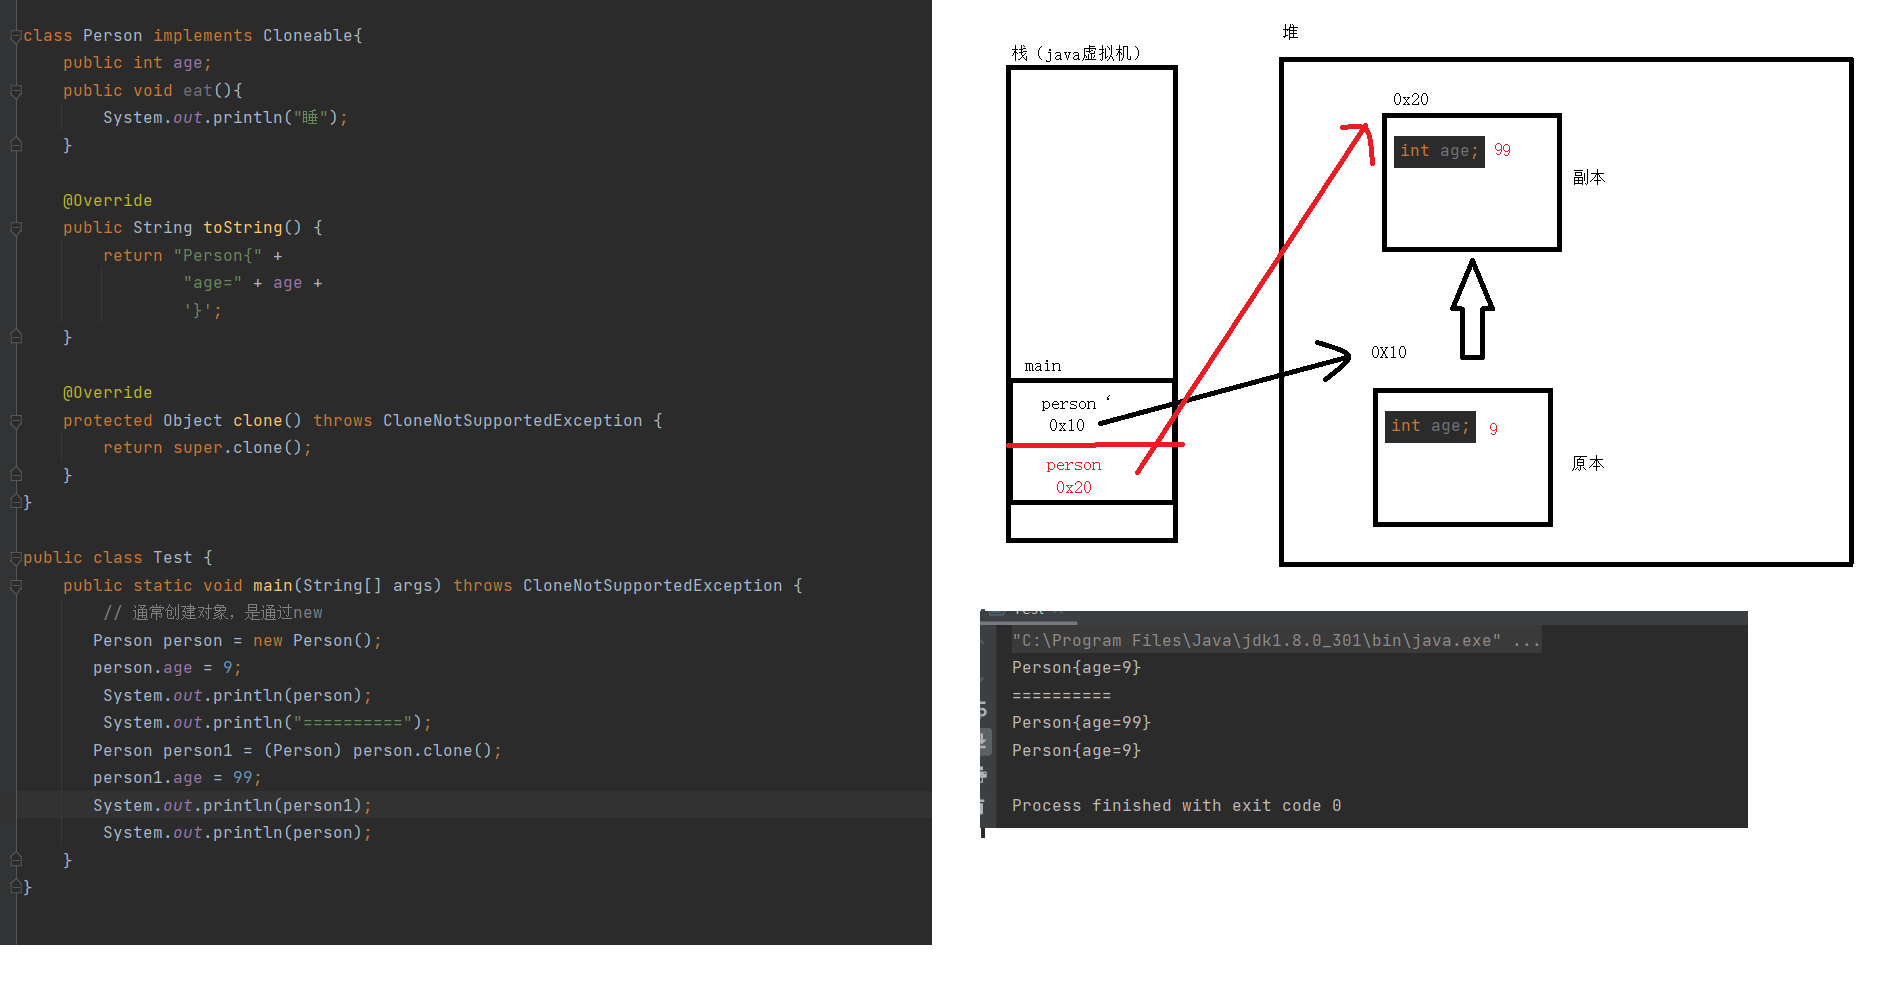Click the 'Person person = new Person();' line
The image size is (1881, 982).
click(x=237, y=641)
